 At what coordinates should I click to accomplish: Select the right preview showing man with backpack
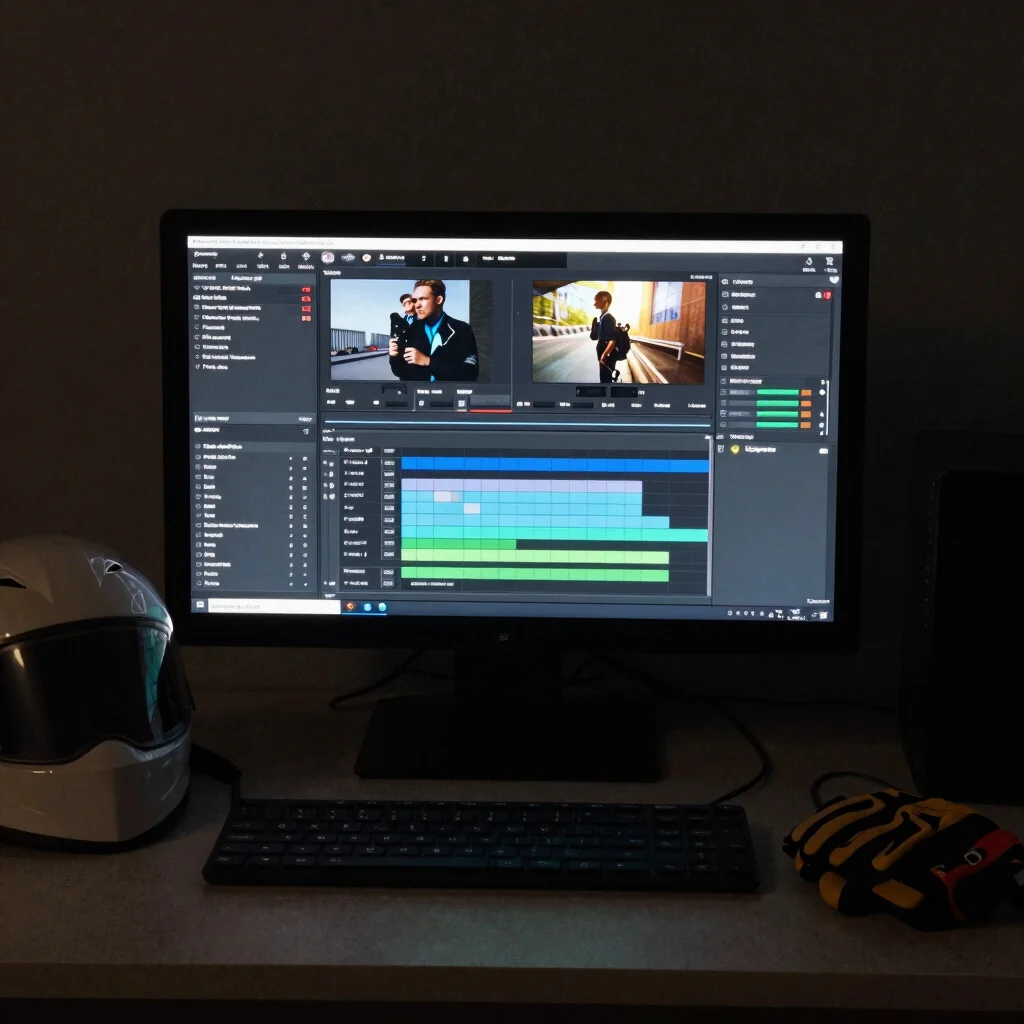pyautogui.click(x=618, y=332)
